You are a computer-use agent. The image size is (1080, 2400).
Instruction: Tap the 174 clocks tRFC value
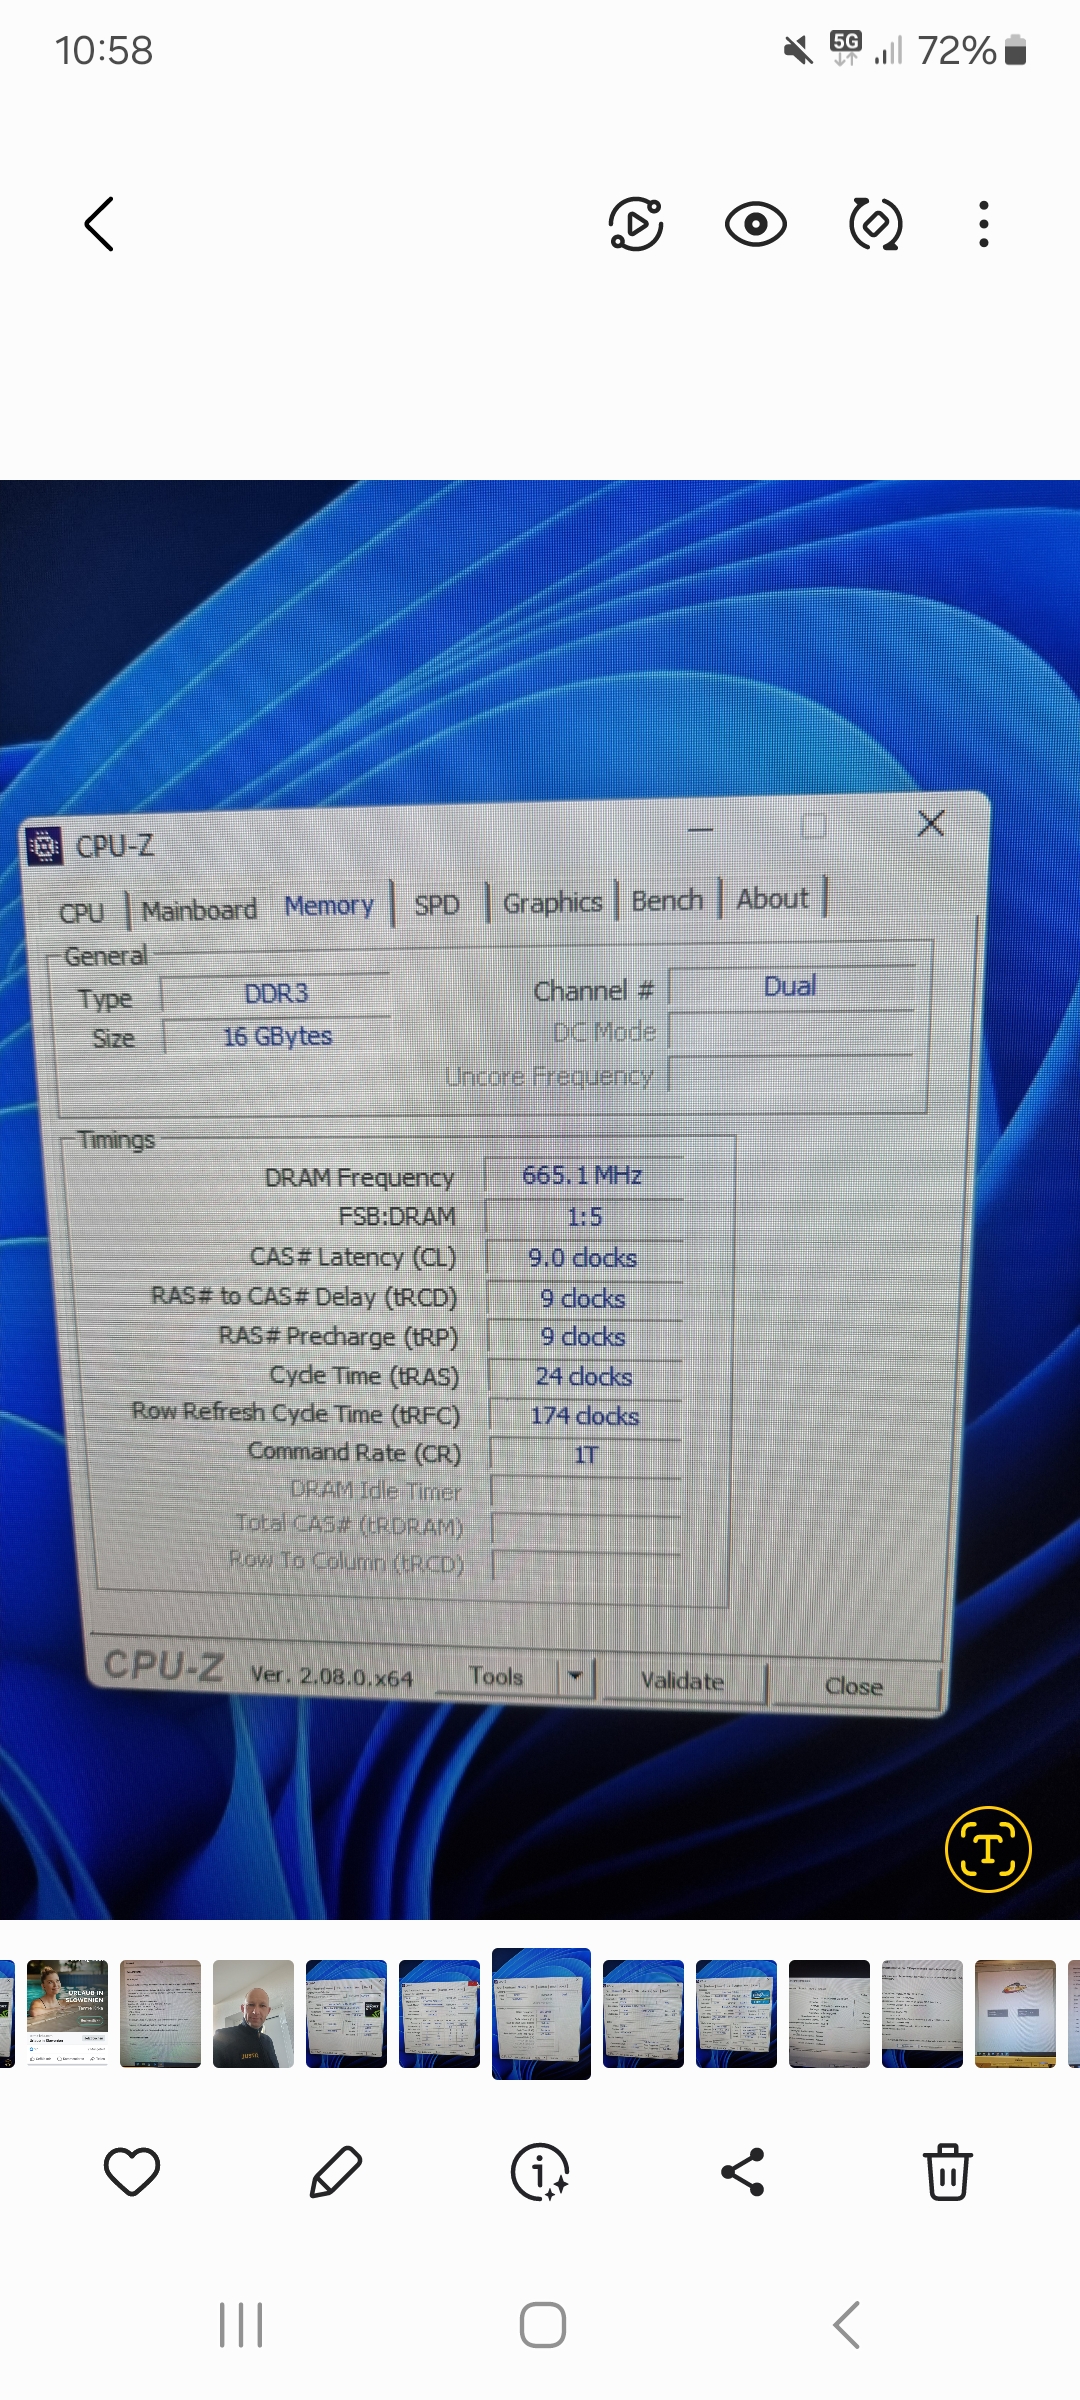(x=585, y=1416)
